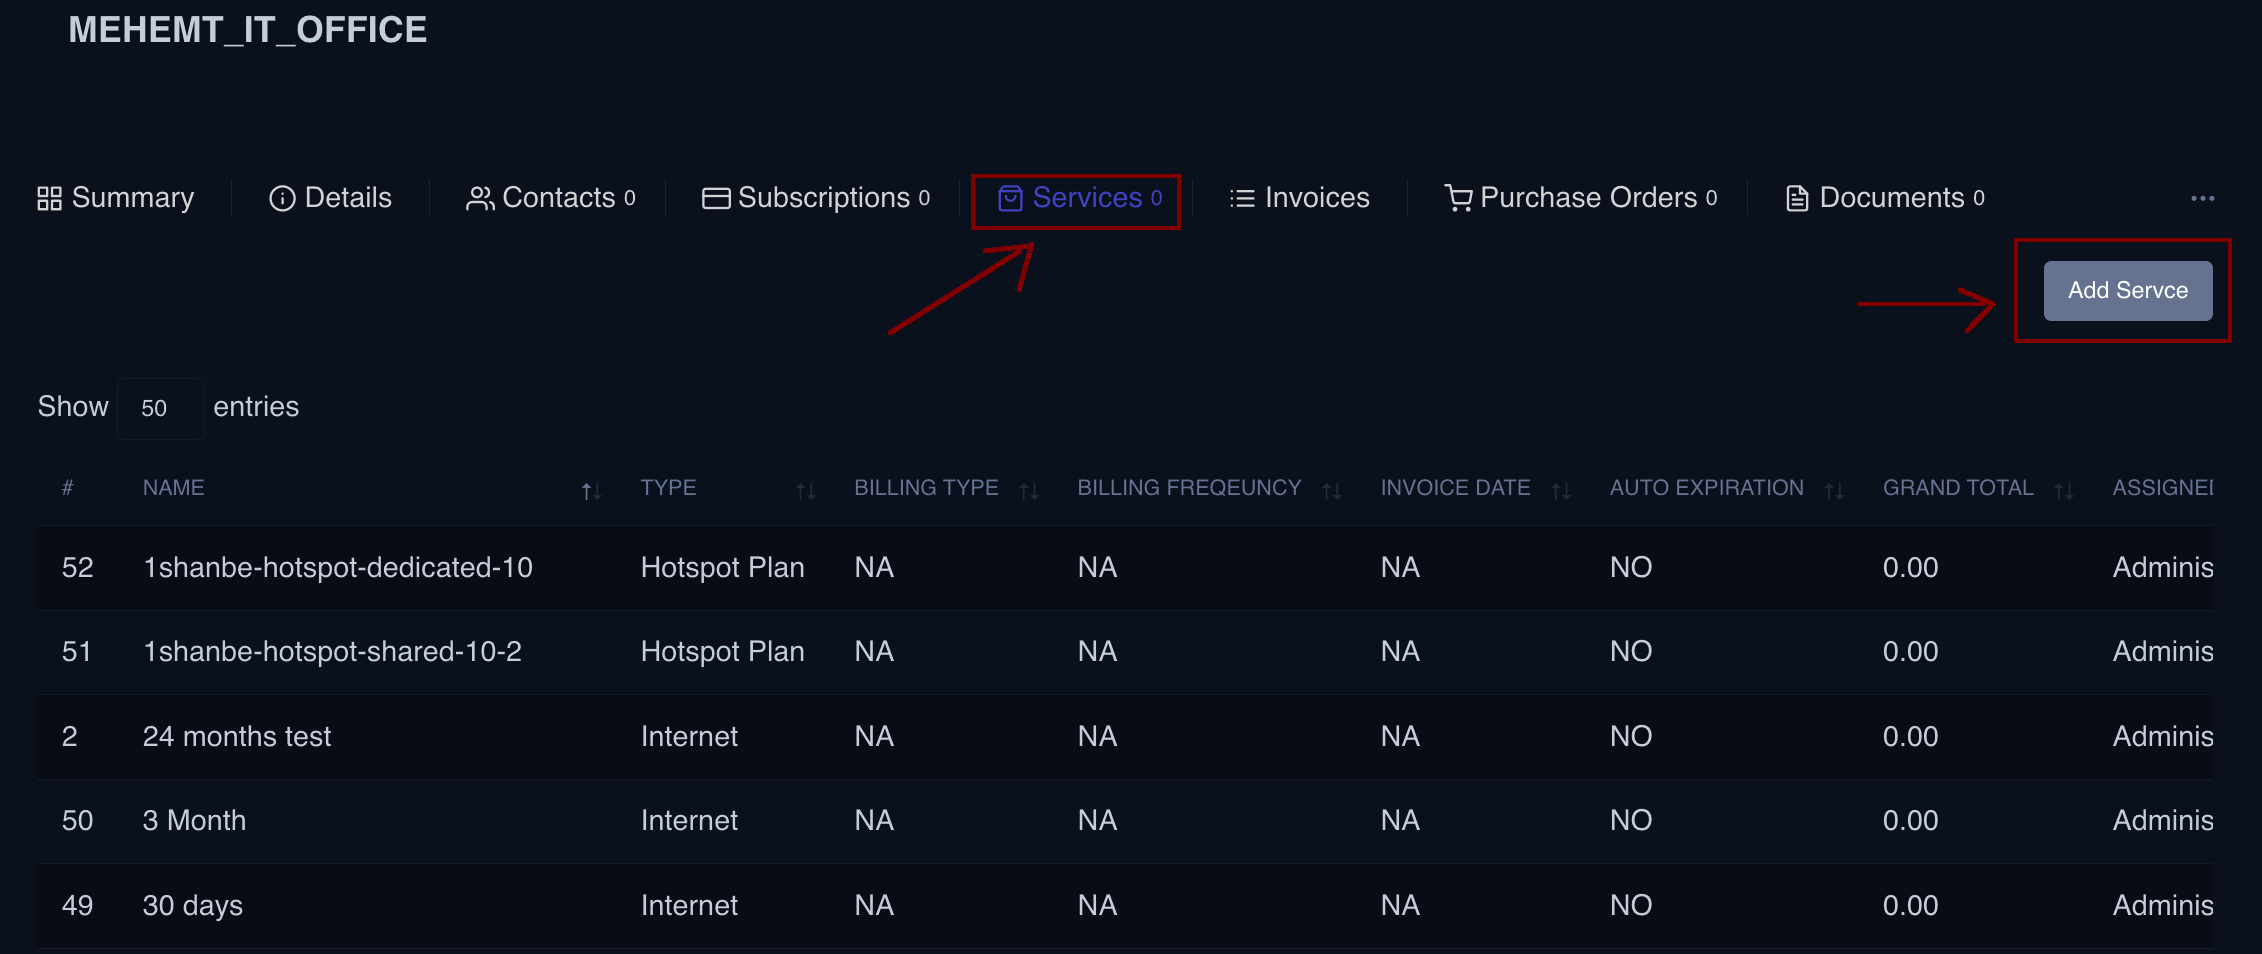2262x954 pixels.
Task: Sort table by Name column arrows
Action: [591, 490]
